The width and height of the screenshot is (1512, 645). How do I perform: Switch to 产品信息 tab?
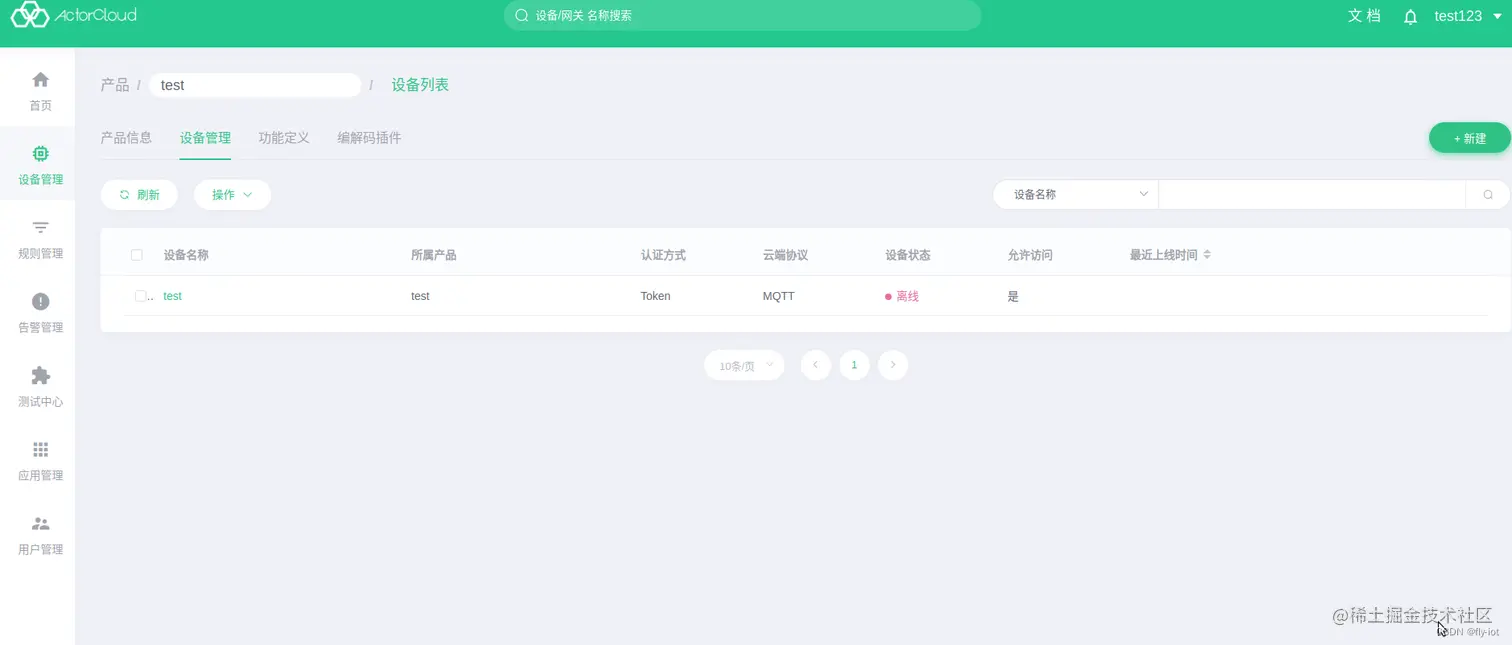click(126, 138)
